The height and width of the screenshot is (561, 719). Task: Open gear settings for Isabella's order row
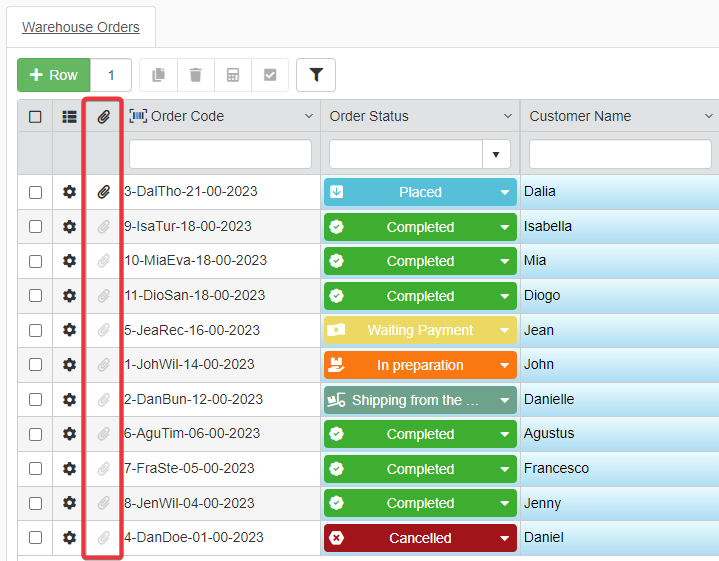(x=69, y=227)
